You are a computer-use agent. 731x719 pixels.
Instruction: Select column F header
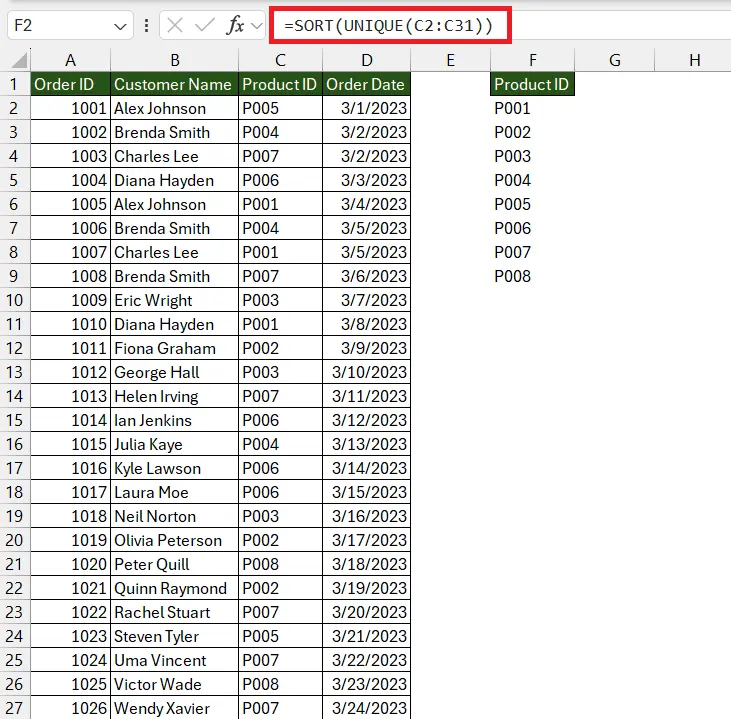(532, 61)
